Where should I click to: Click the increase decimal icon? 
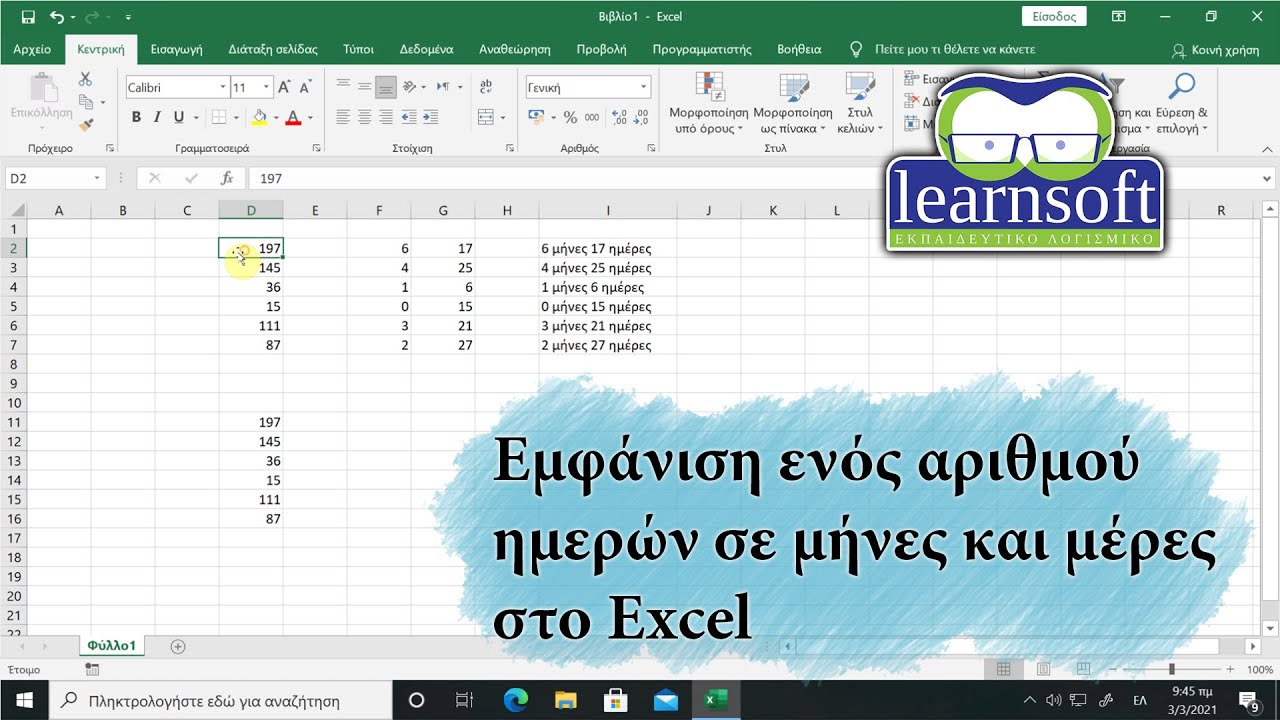click(618, 117)
